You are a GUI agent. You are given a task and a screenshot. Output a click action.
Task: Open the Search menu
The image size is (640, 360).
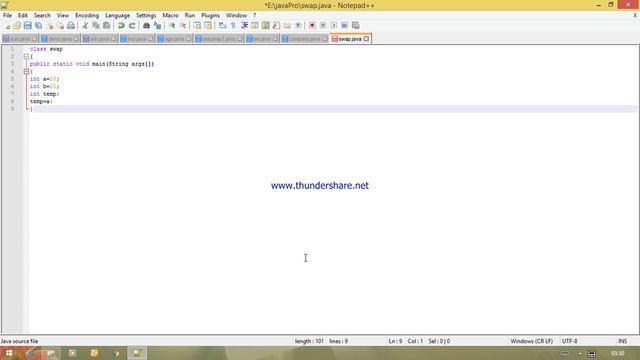[42, 16]
